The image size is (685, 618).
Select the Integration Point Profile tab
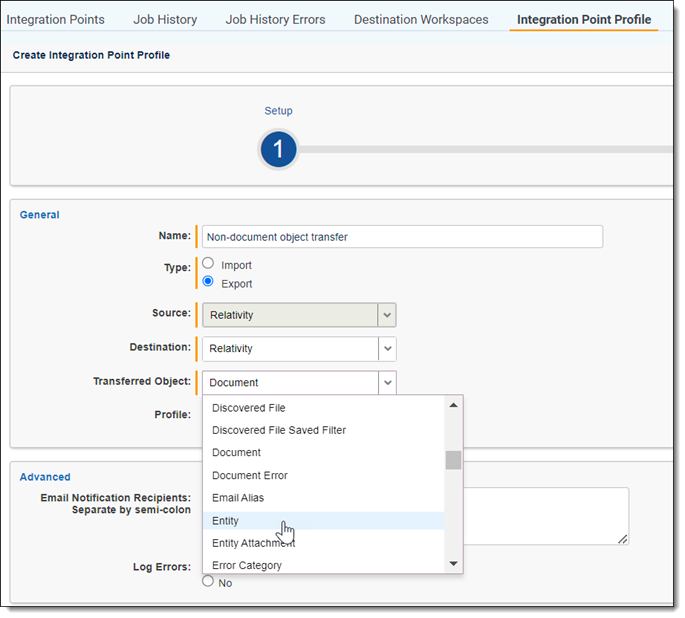point(583,19)
